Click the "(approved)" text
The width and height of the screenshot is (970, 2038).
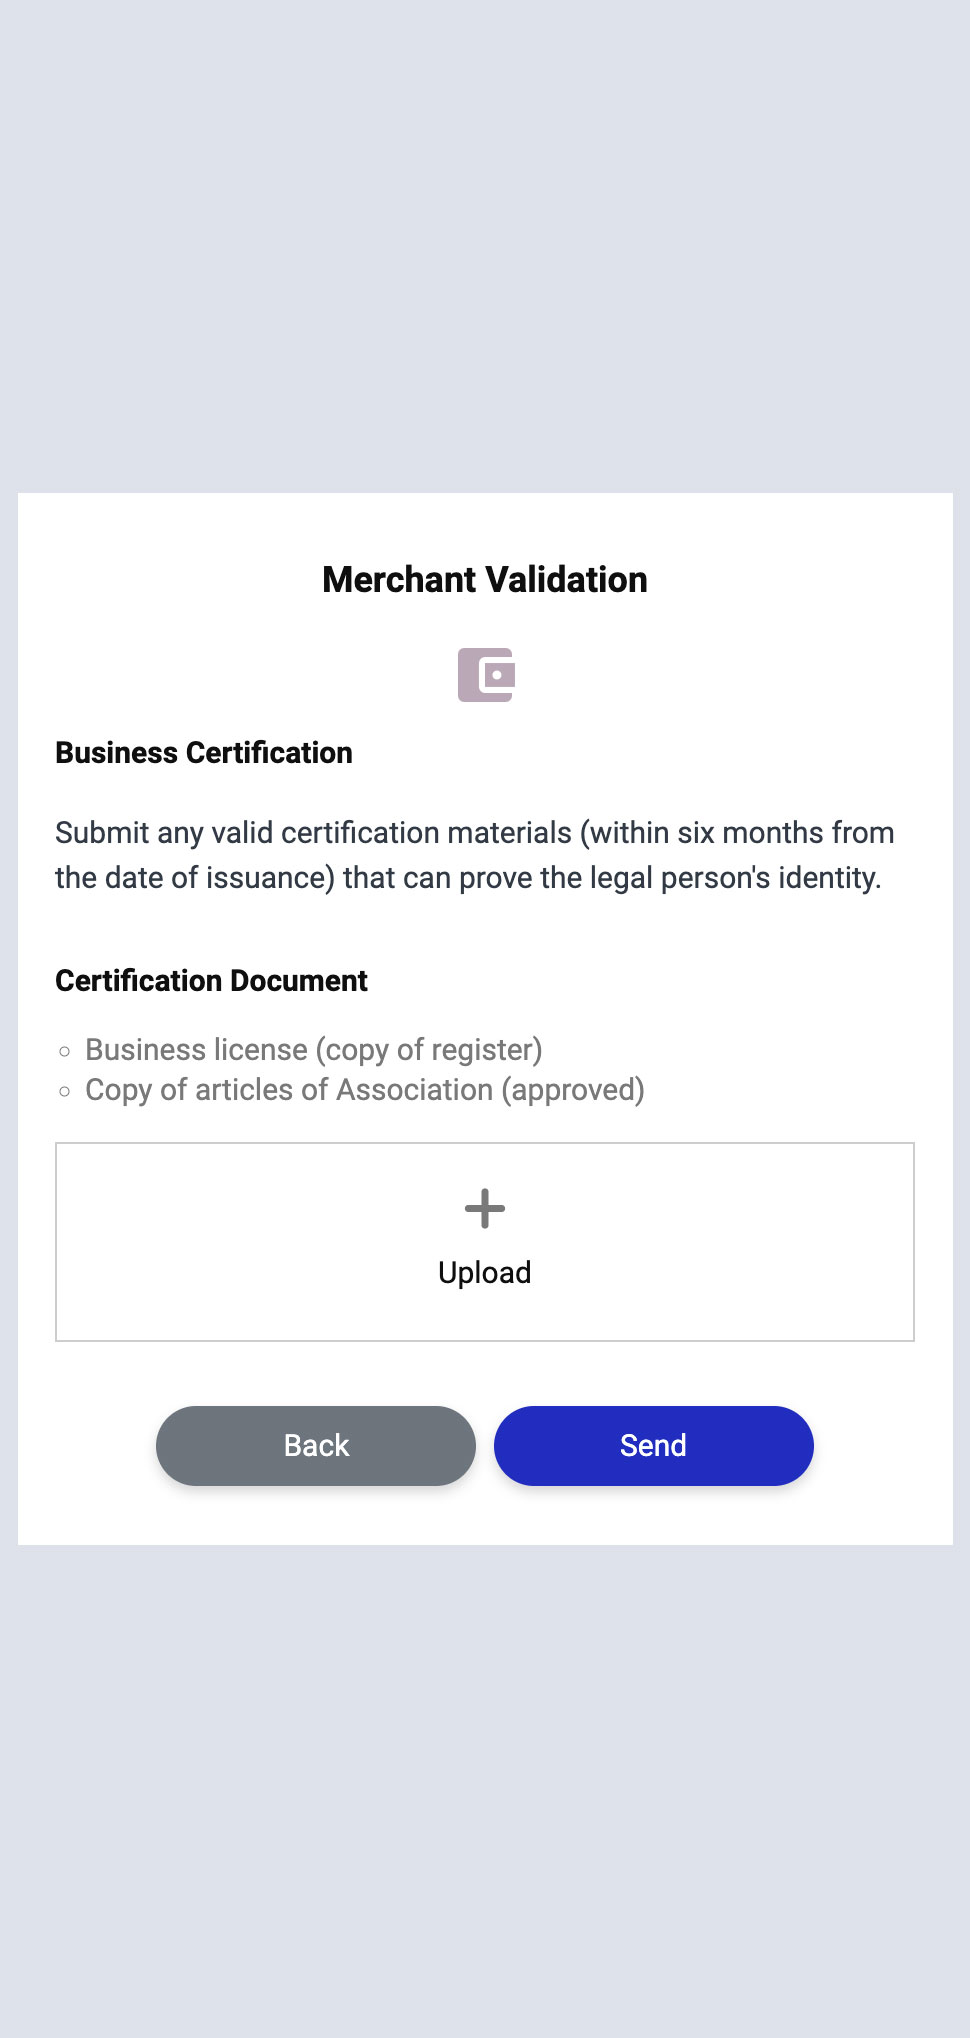573,1090
